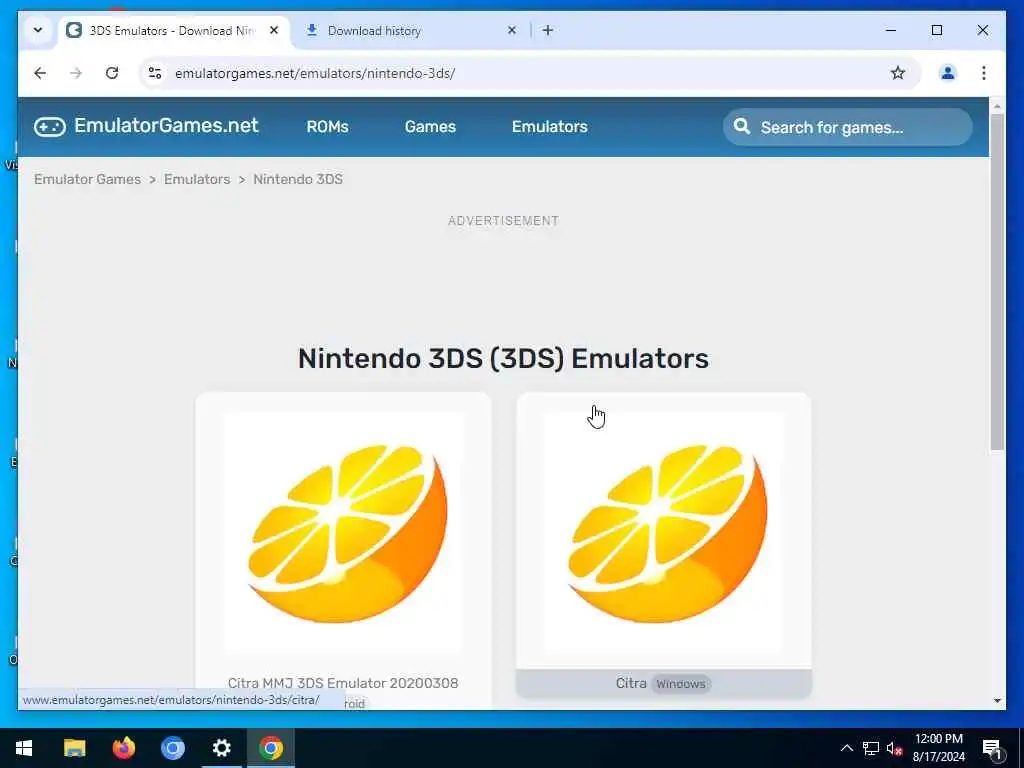Reload the current page
This screenshot has width=1024, height=768.
point(112,73)
